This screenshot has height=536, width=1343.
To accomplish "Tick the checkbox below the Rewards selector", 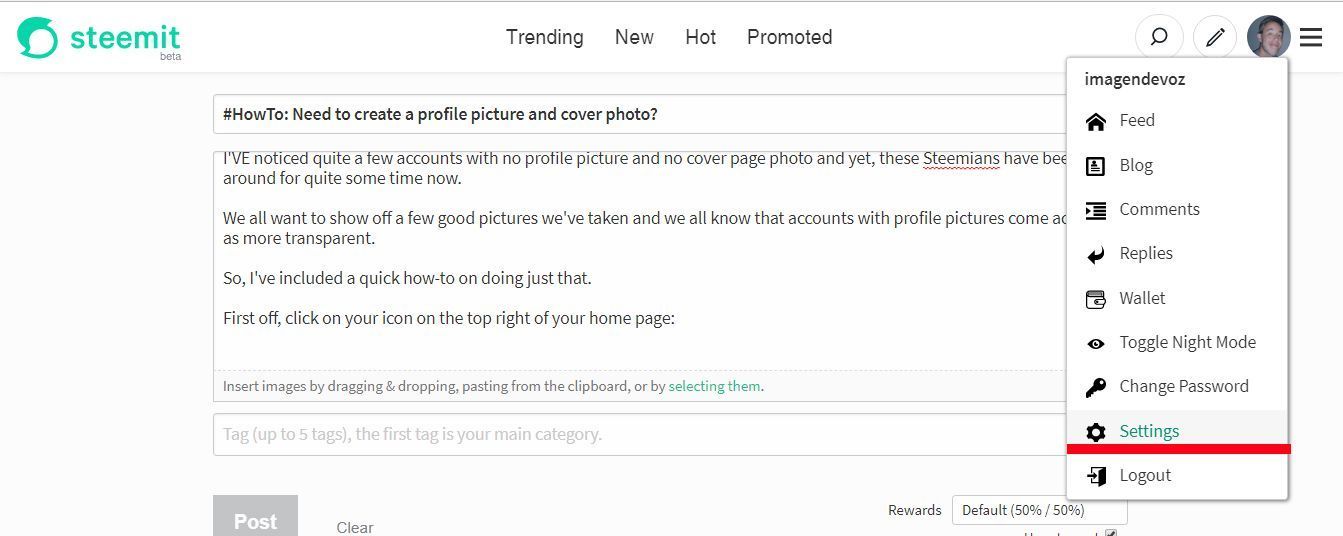I will click(x=1110, y=533).
